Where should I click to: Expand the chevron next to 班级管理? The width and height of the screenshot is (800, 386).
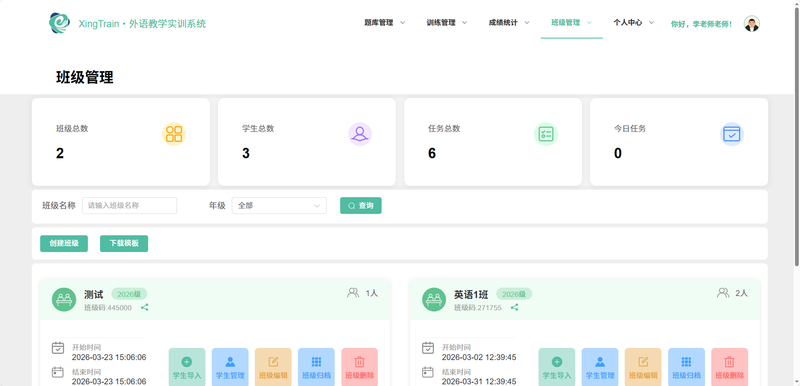pyautogui.click(x=589, y=22)
